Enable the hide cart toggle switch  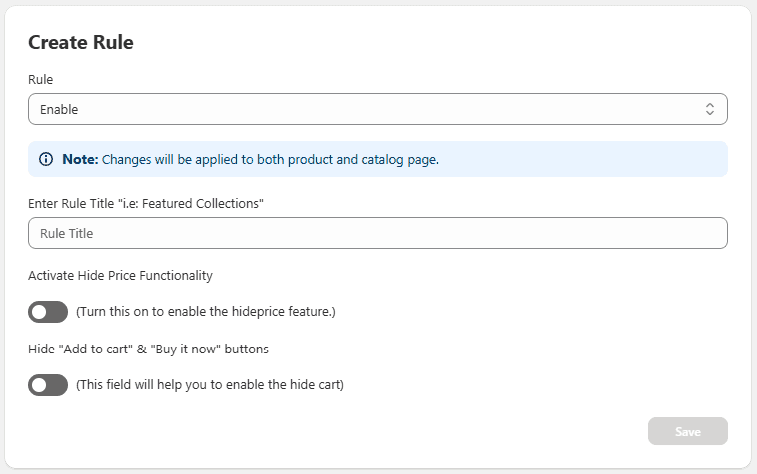[x=48, y=385]
